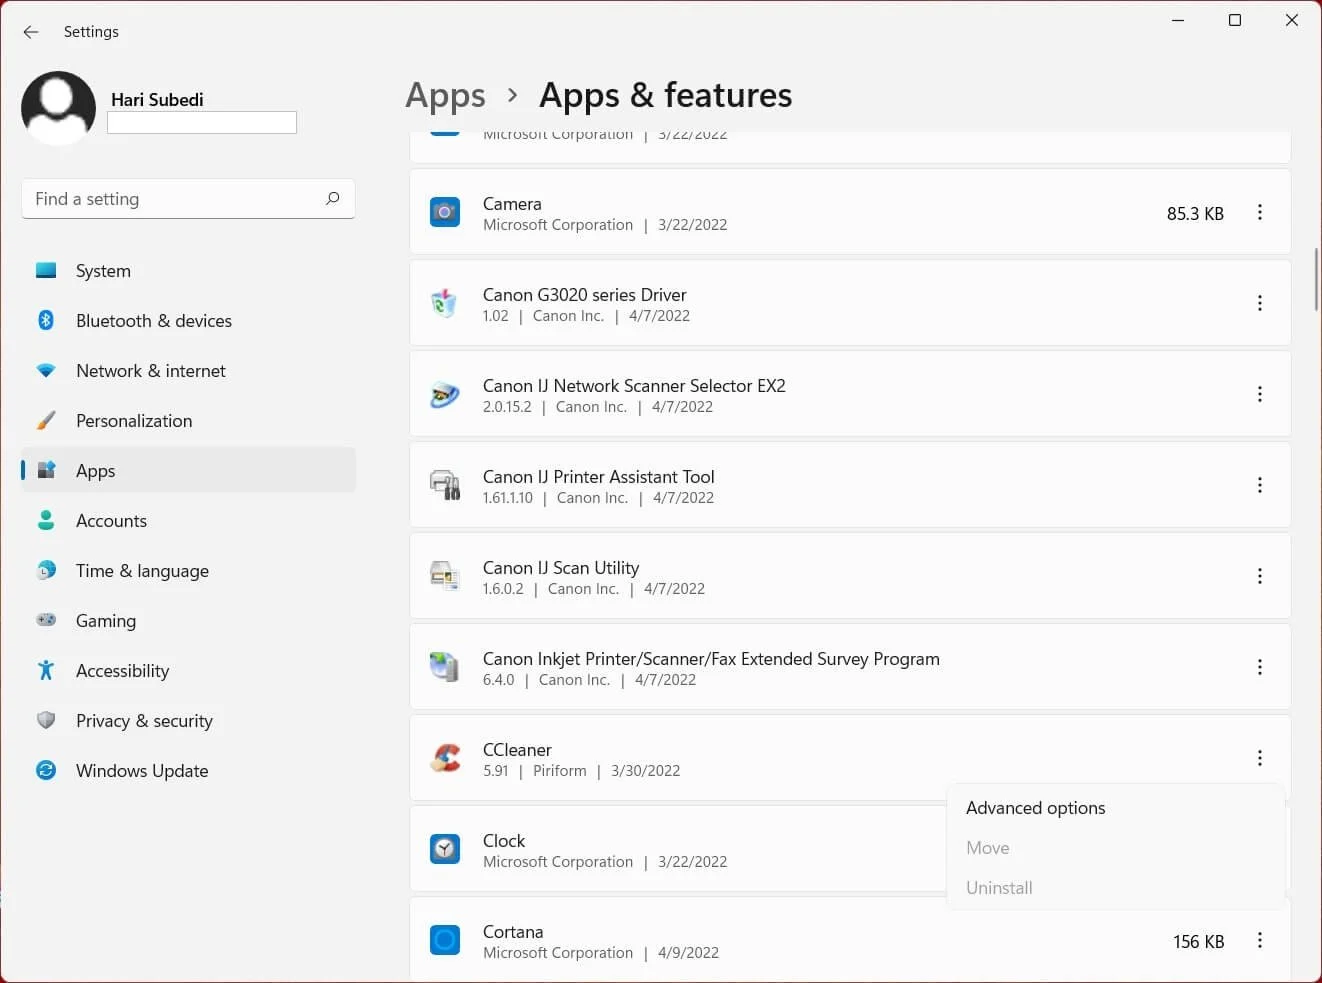This screenshot has width=1322, height=983.
Task: Navigate back using the Apps breadcrumb
Action: 445,94
